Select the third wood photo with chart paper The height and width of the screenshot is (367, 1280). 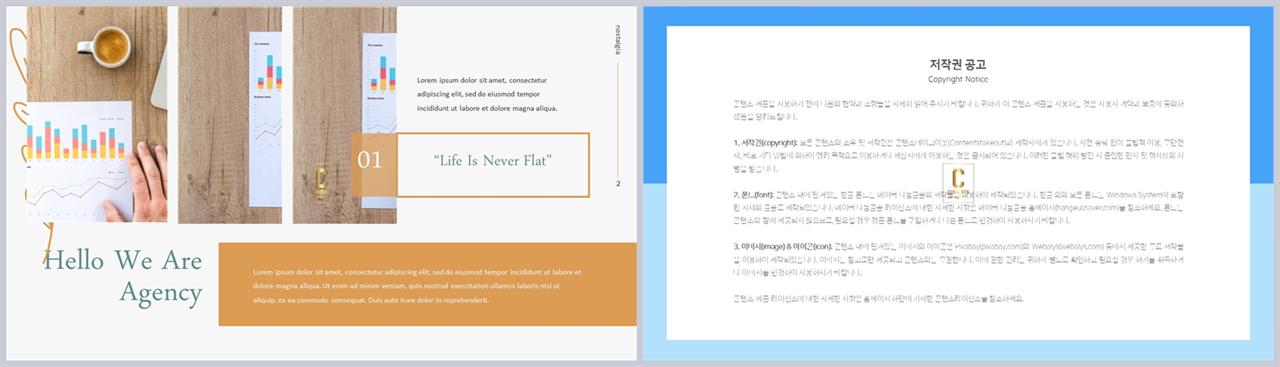(344, 115)
